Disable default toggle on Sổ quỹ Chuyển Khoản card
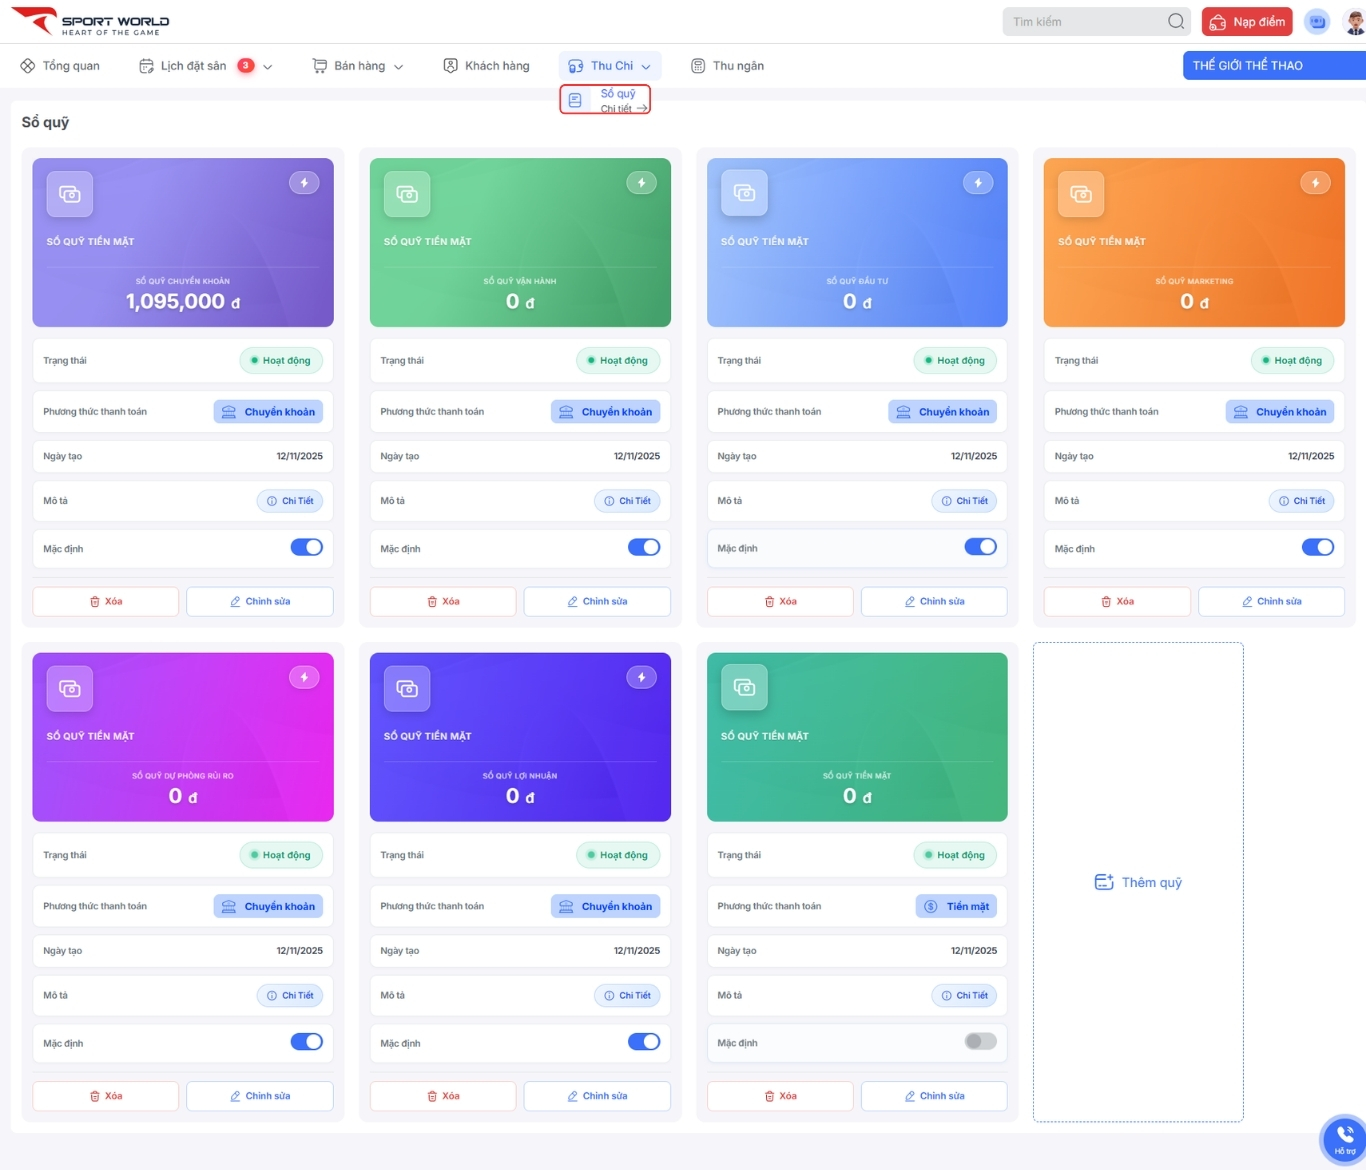Image resolution: width=1366 pixels, height=1170 pixels. pos(306,547)
